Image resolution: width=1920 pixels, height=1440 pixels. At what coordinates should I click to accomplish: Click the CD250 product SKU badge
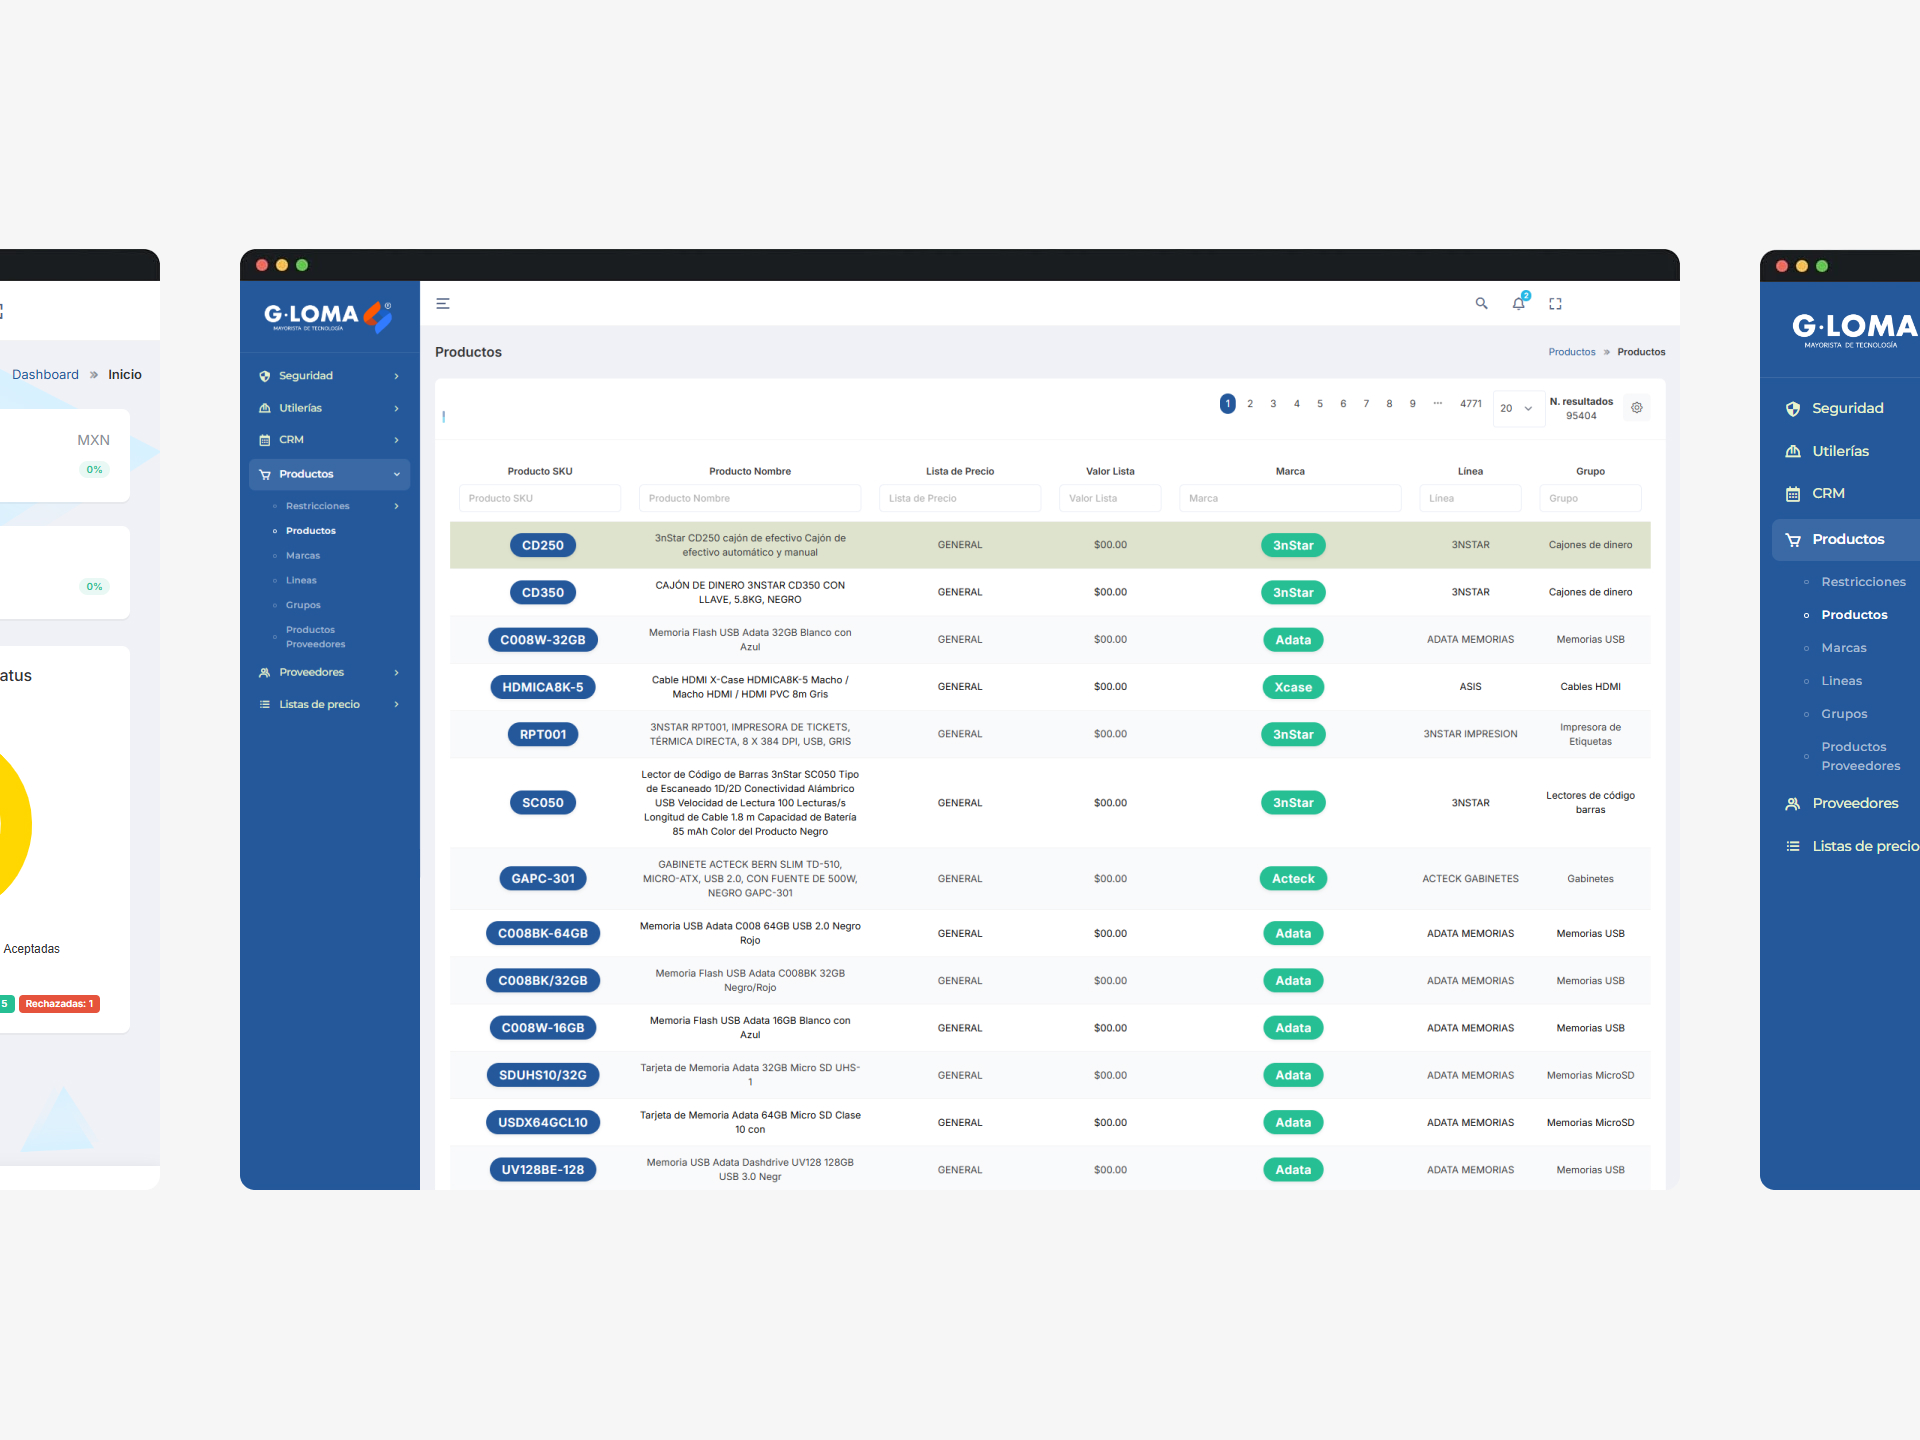[x=542, y=545]
